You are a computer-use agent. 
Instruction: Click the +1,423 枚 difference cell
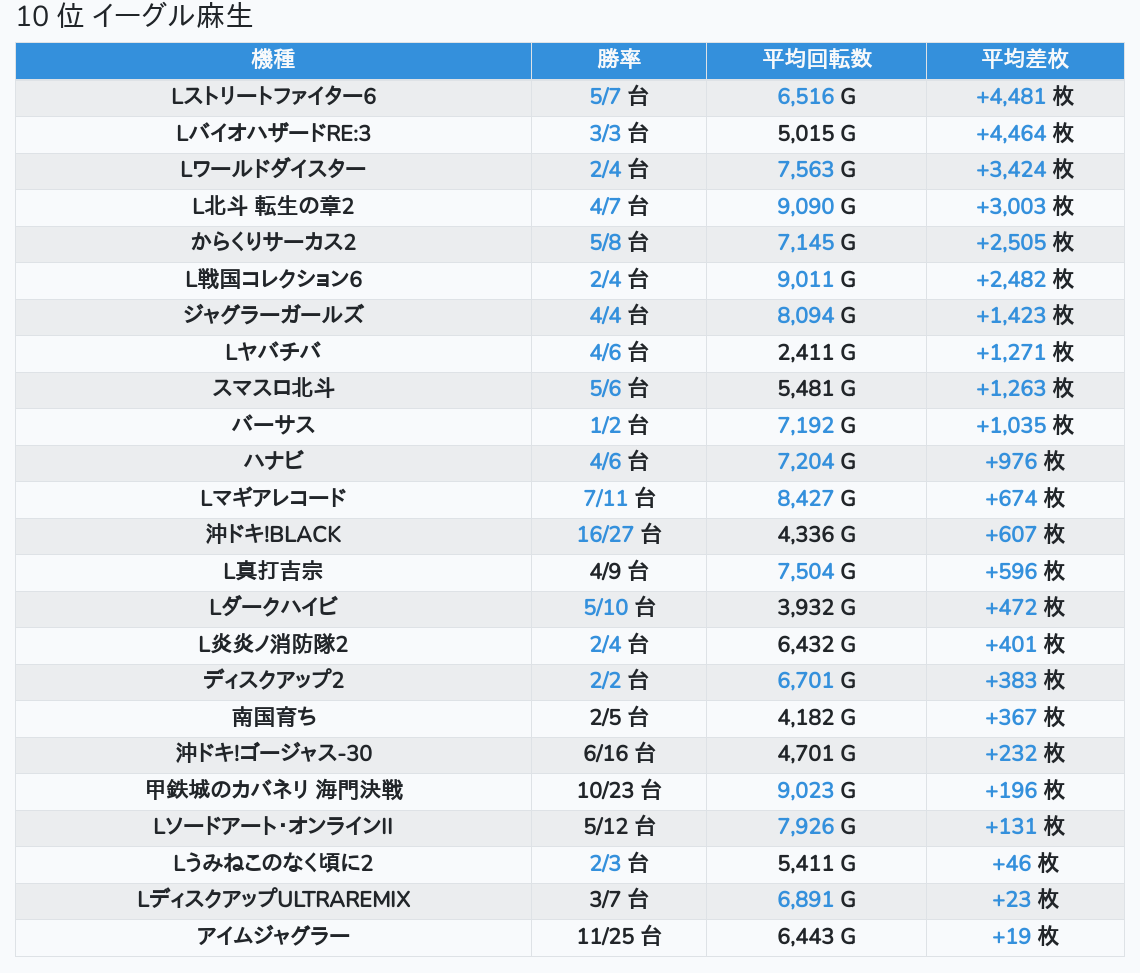(1025, 316)
